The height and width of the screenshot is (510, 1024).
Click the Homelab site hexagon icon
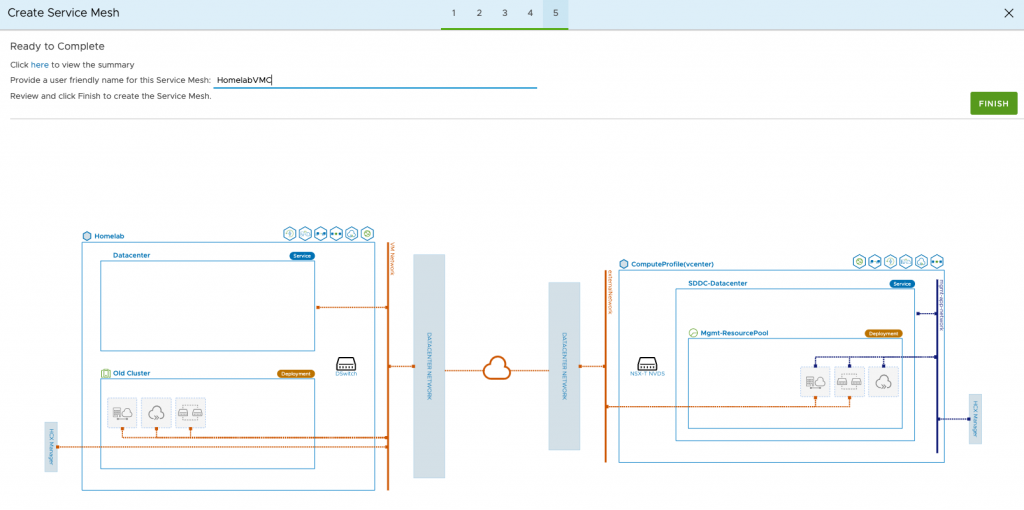click(x=87, y=236)
